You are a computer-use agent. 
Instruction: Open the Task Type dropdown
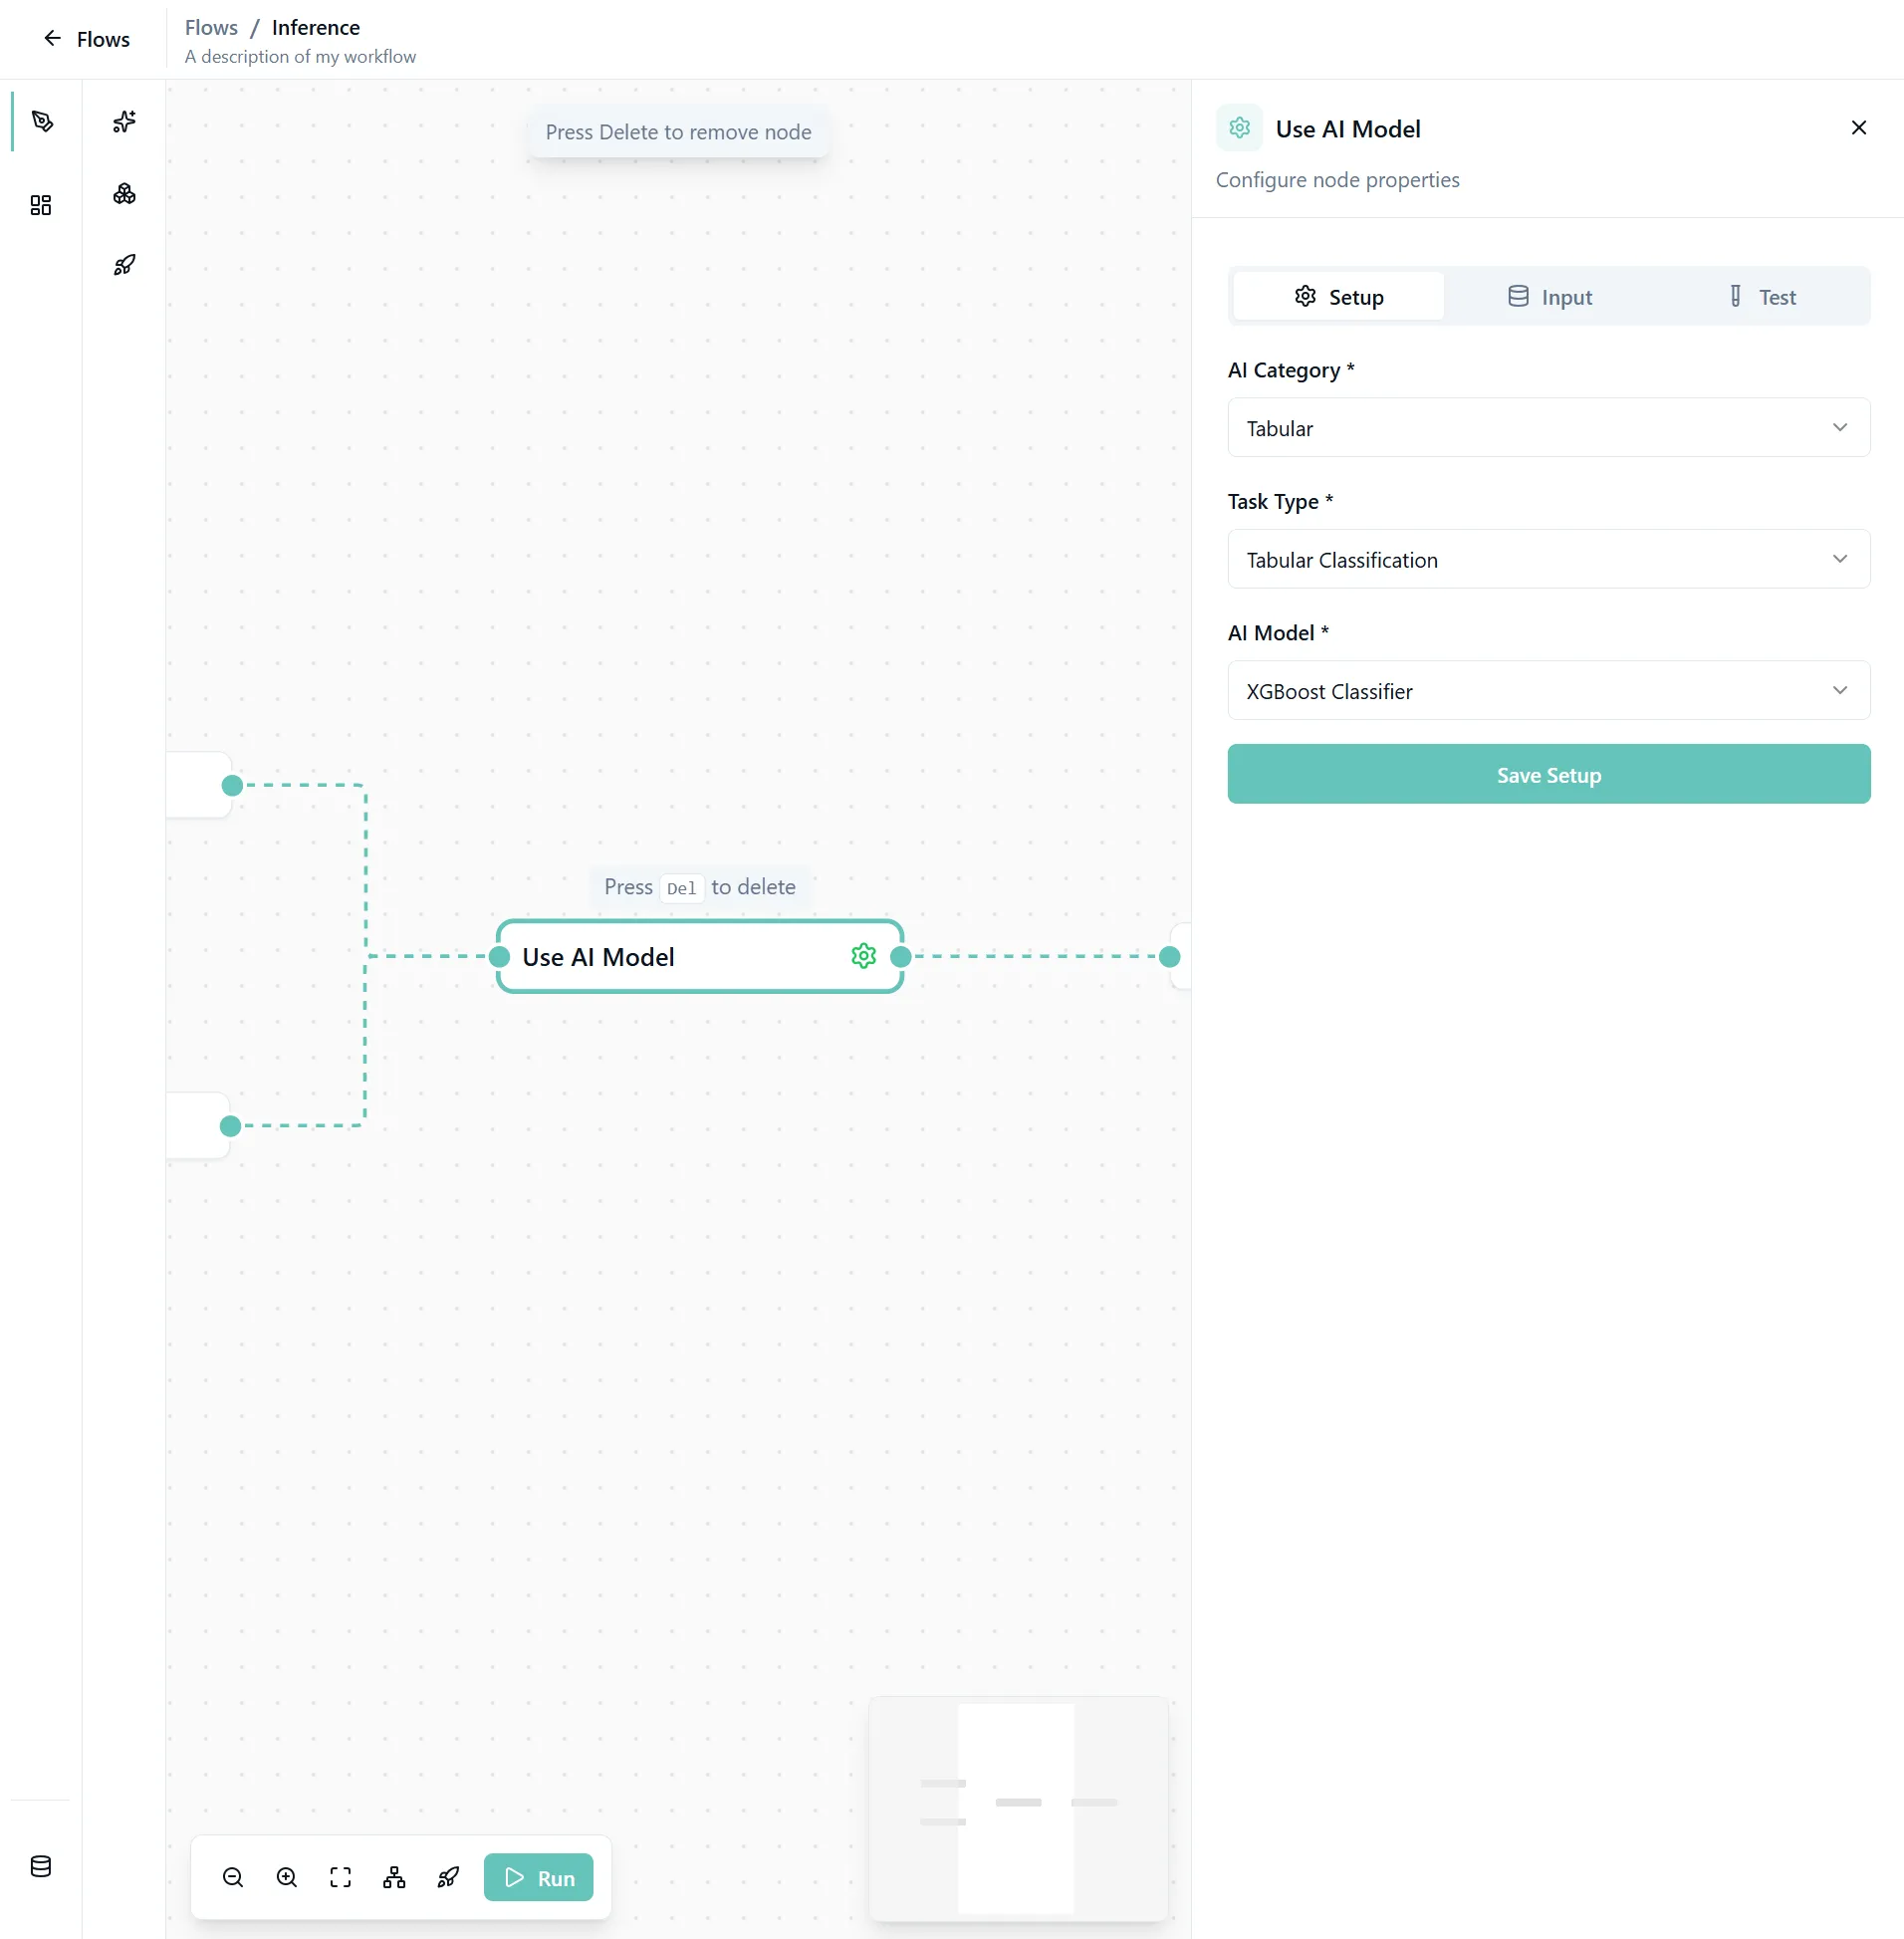point(1548,559)
